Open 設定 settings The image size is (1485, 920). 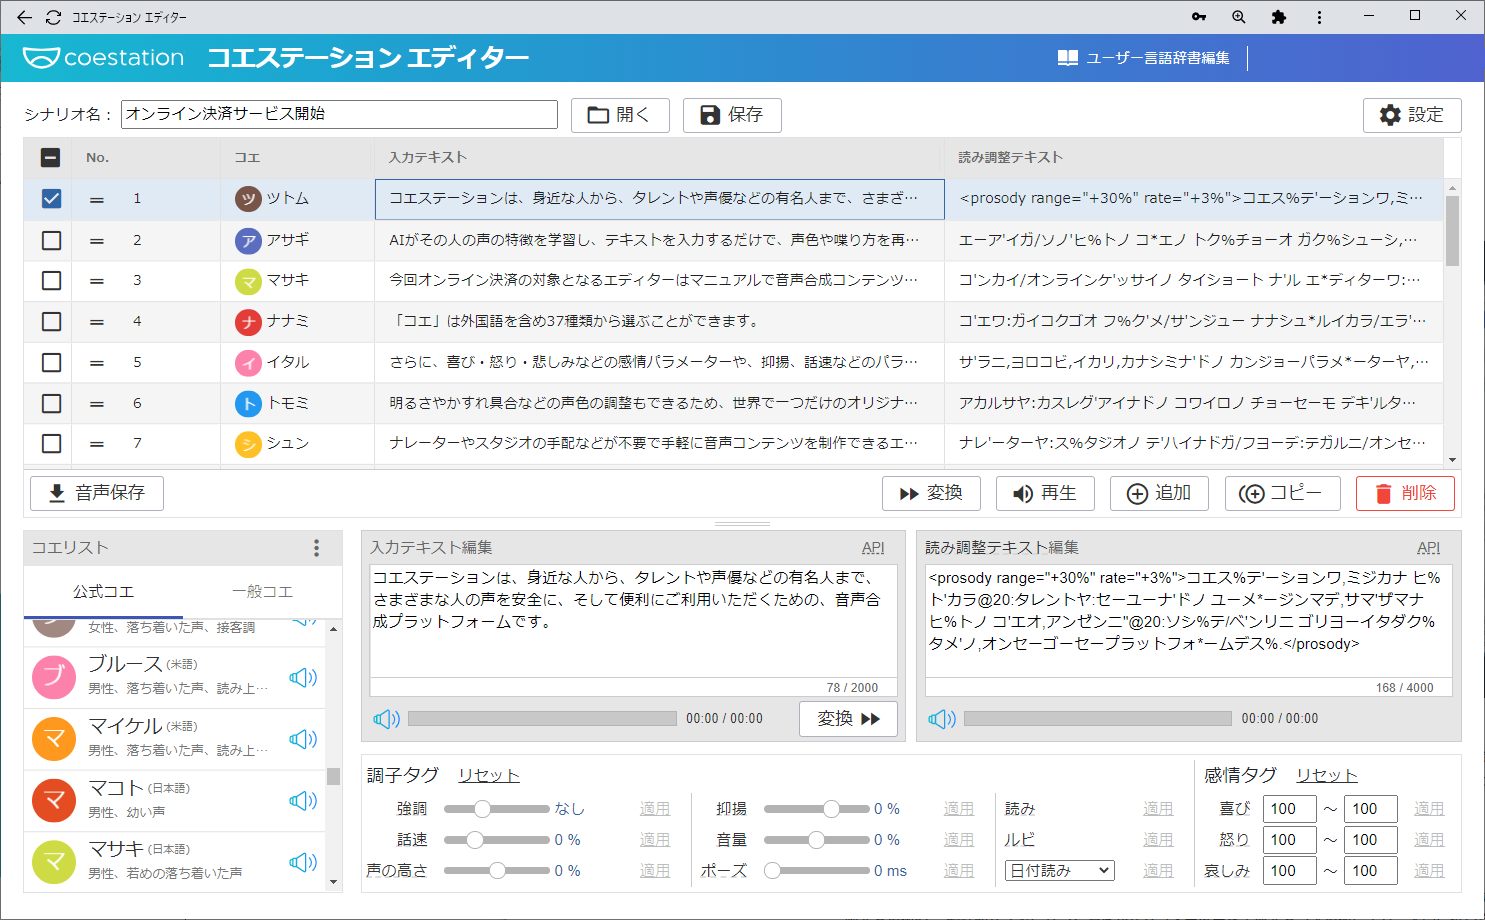click(1412, 115)
